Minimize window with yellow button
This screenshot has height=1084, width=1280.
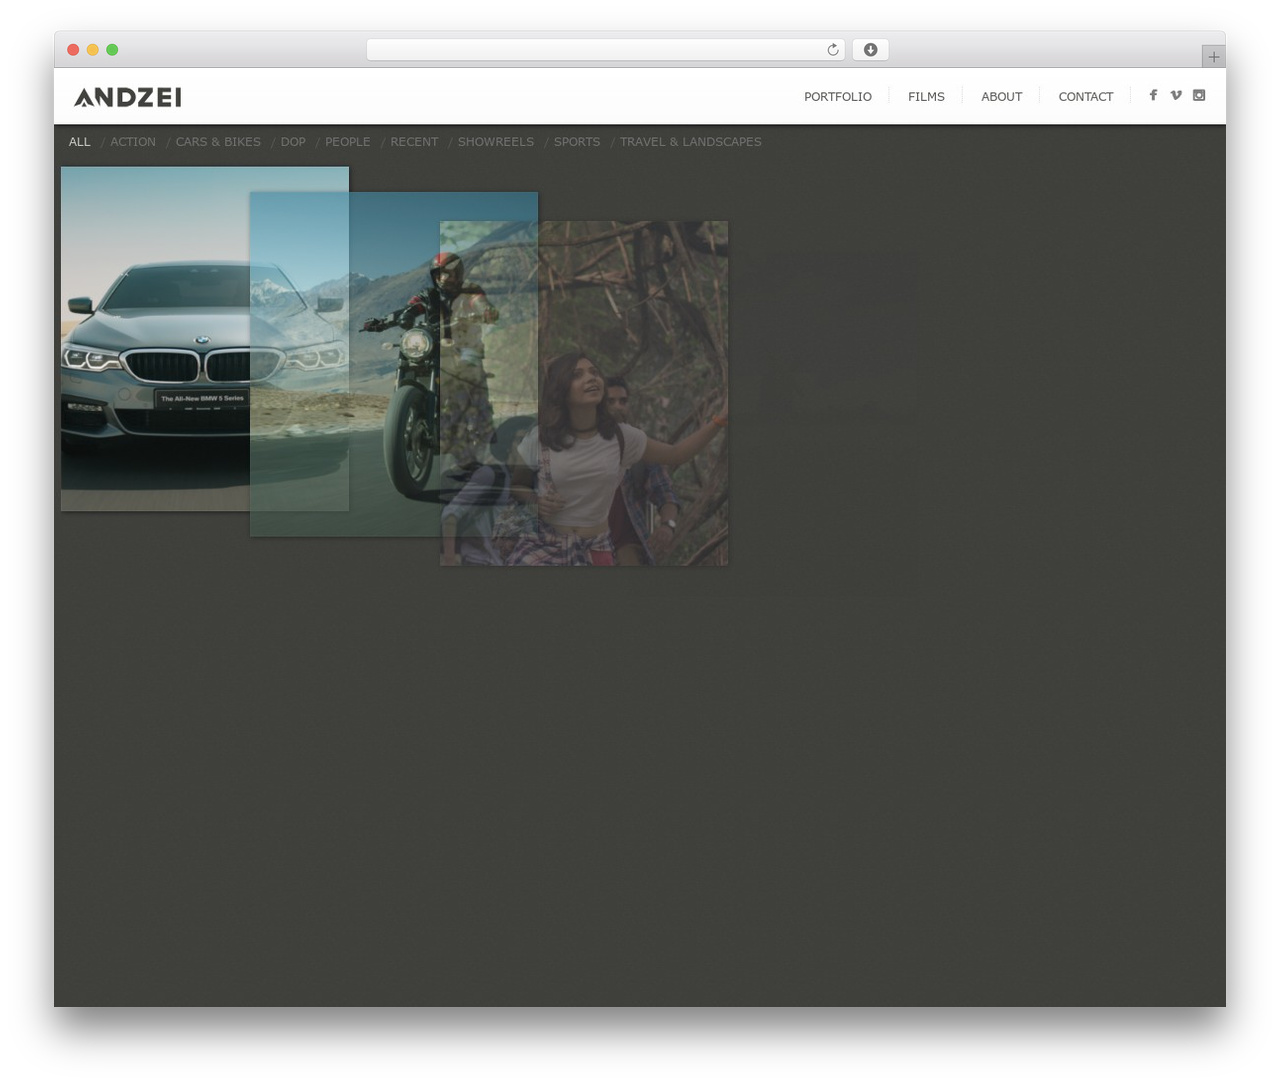click(x=92, y=50)
